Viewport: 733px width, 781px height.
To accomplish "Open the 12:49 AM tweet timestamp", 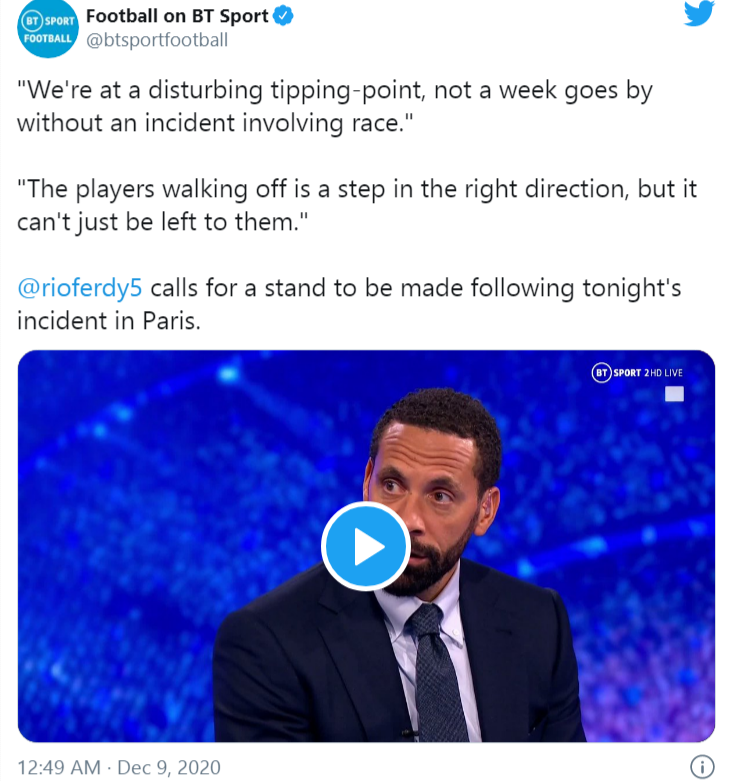I will pos(59,767).
